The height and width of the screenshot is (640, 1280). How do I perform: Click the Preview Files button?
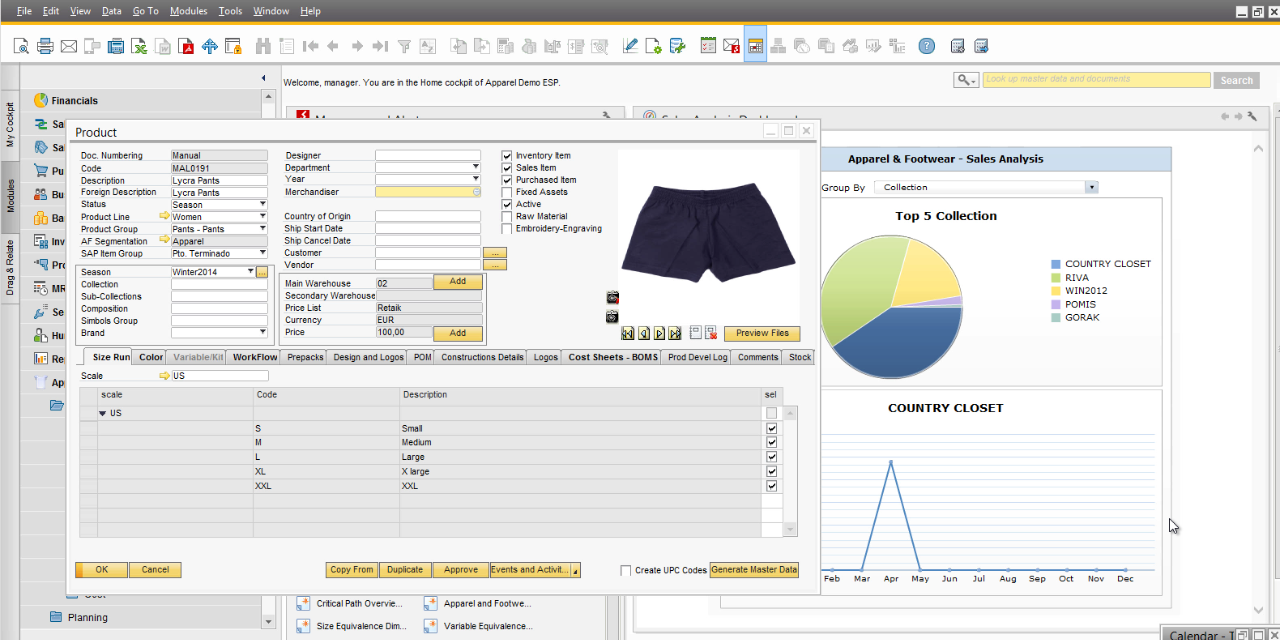click(762, 333)
